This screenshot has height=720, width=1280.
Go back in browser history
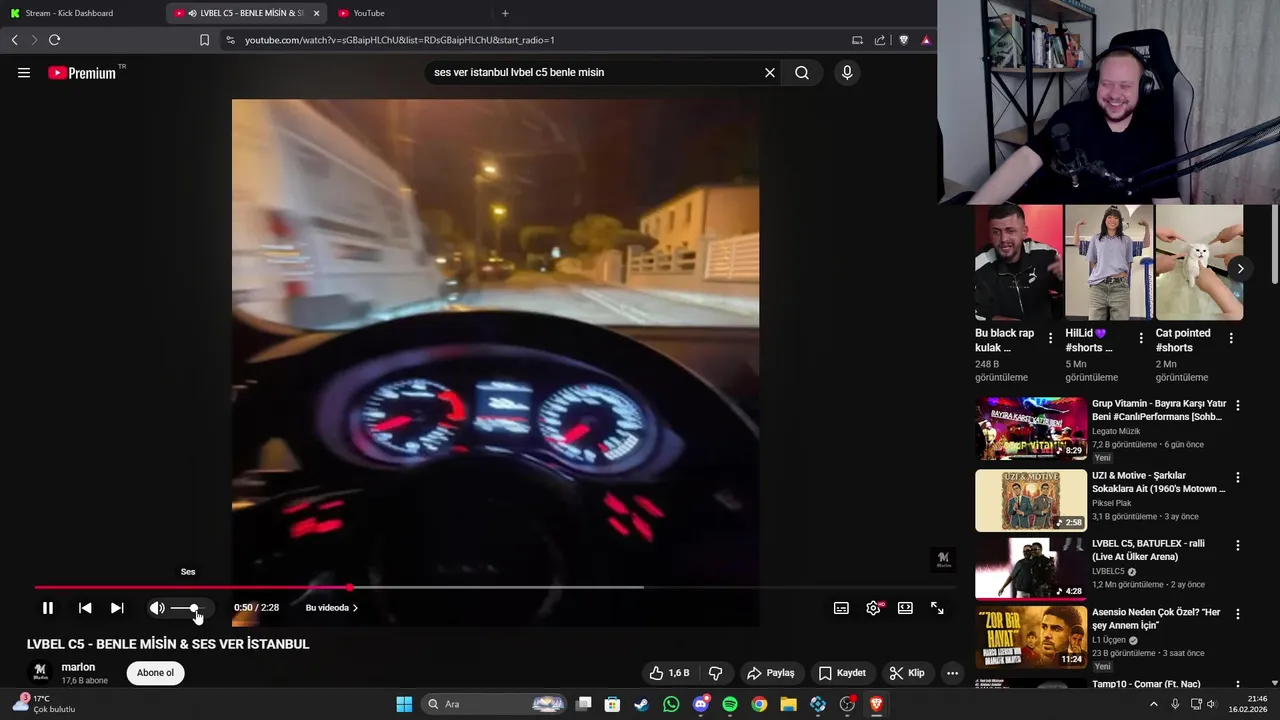pos(14,40)
